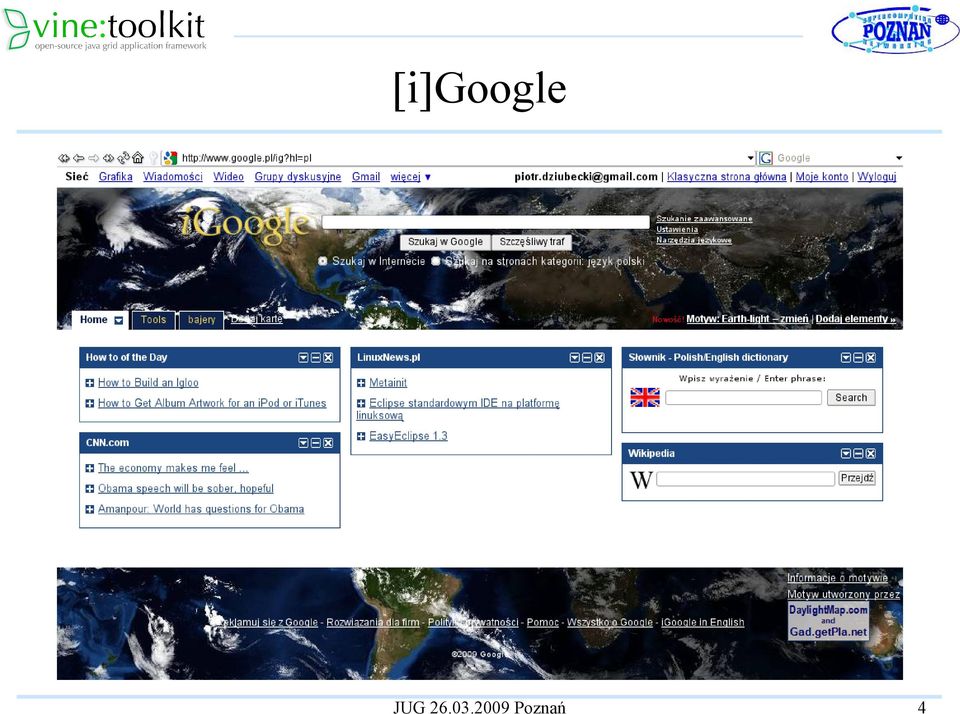Click 'Dodaj elementy »' link
Viewport: 960px width, 714px height.
click(x=855, y=319)
